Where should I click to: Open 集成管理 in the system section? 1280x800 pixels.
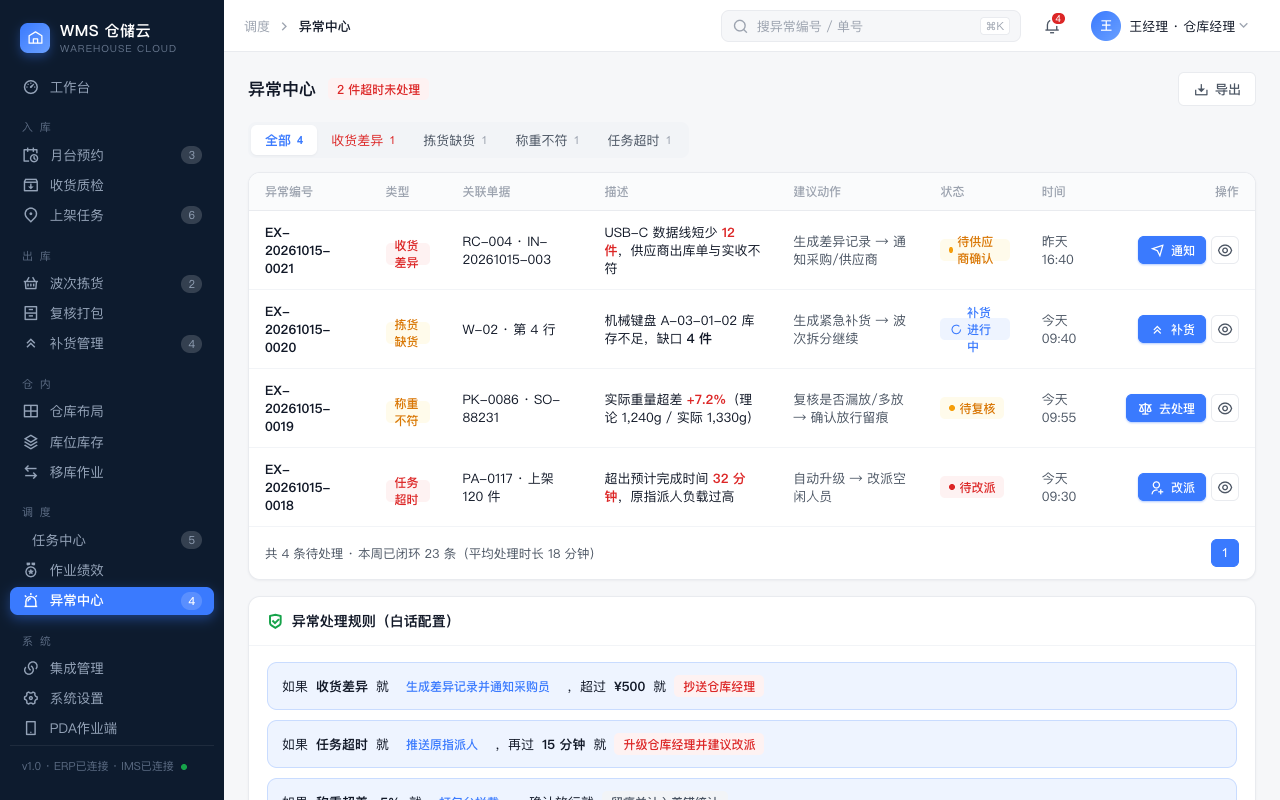pyautogui.click(x=112, y=668)
